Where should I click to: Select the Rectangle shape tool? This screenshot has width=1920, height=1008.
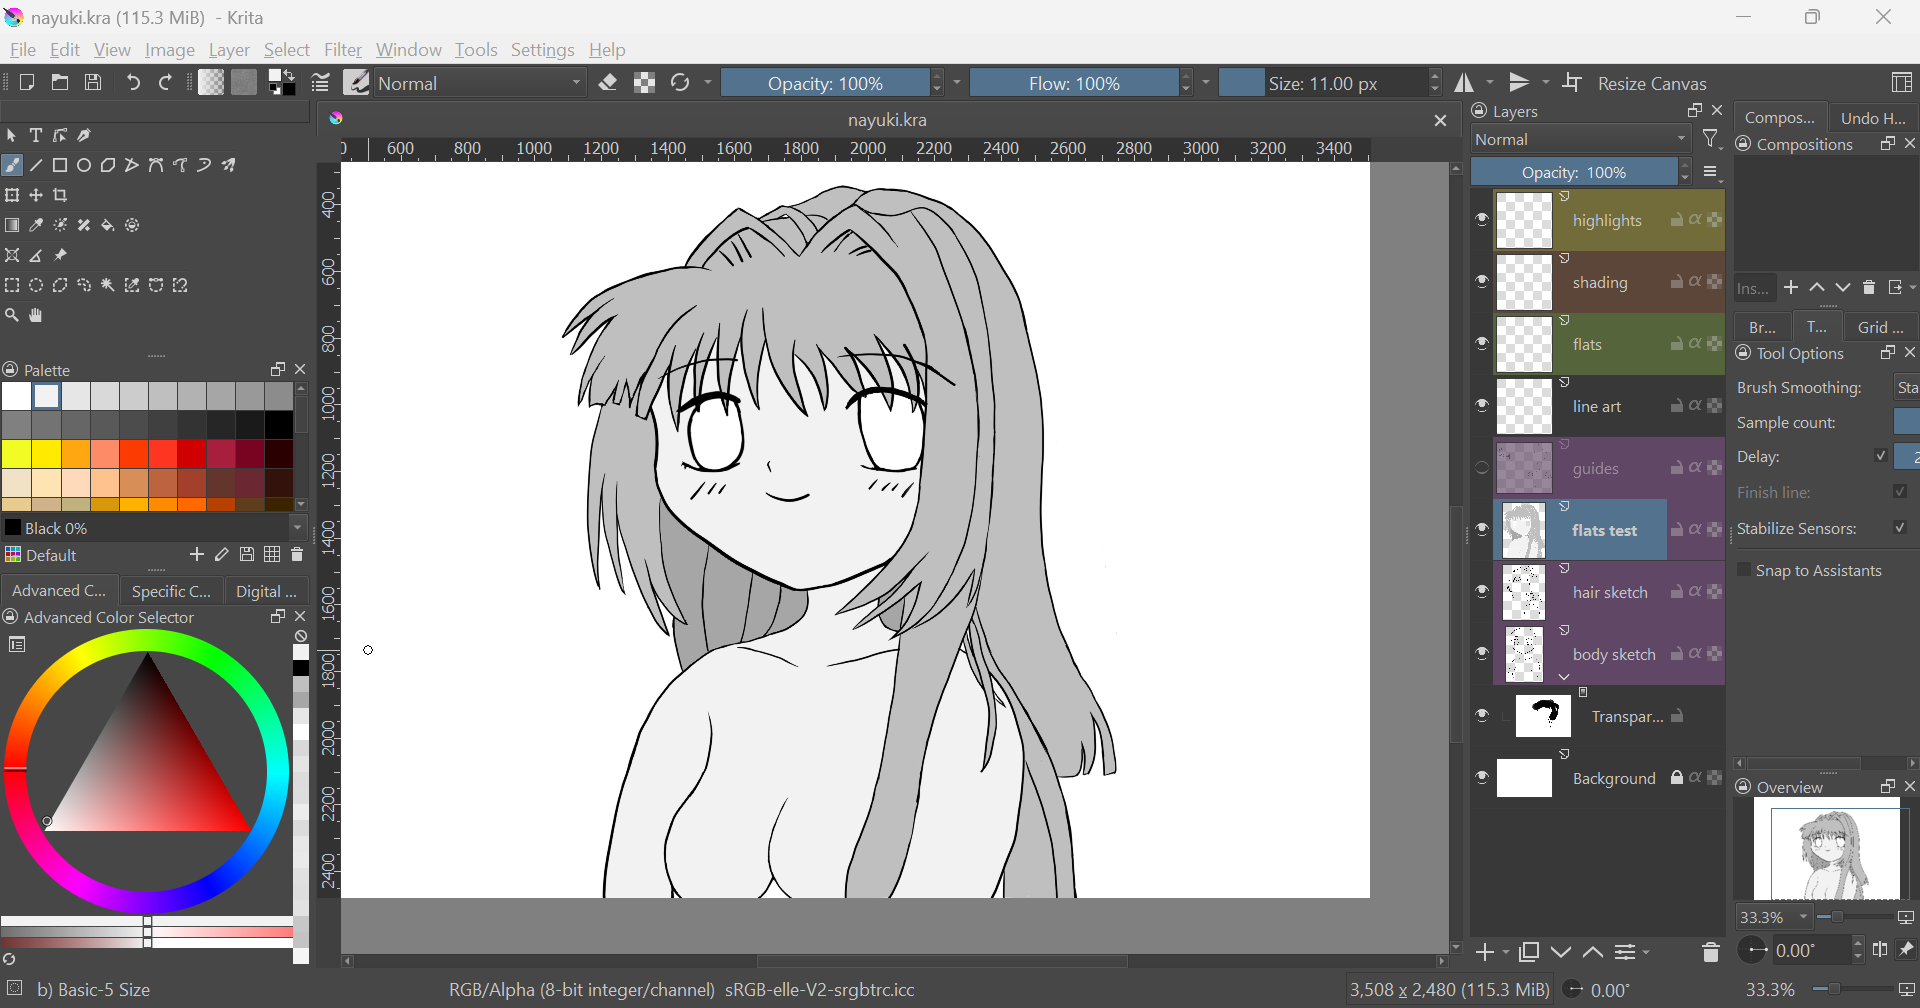point(60,166)
